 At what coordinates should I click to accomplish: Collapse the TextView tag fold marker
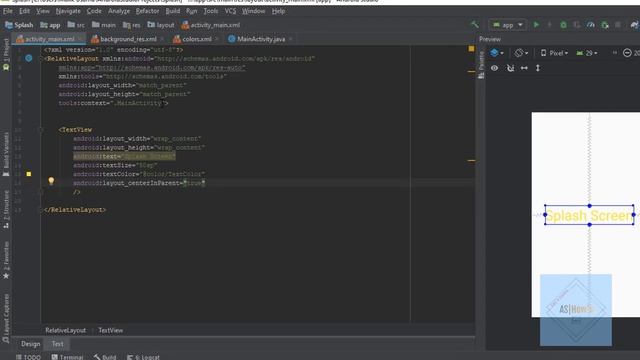[40, 130]
